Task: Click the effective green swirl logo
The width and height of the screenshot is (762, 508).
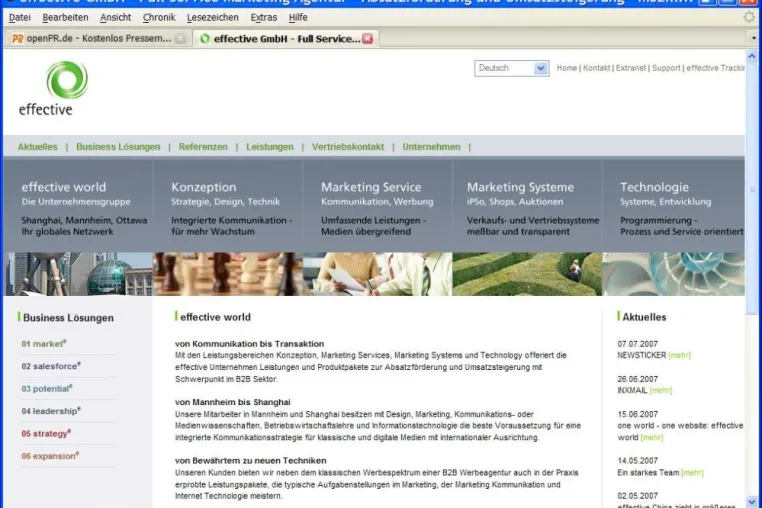Action: 67,79
